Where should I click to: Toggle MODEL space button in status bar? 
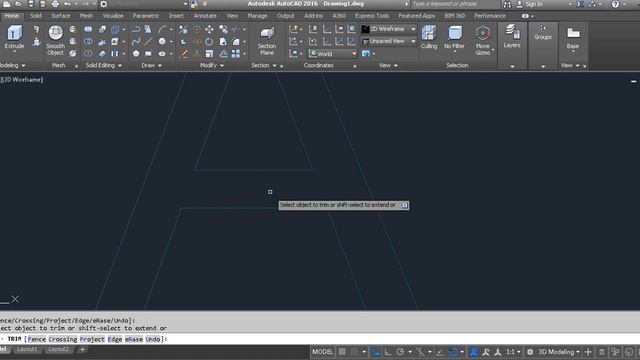click(x=322, y=351)
